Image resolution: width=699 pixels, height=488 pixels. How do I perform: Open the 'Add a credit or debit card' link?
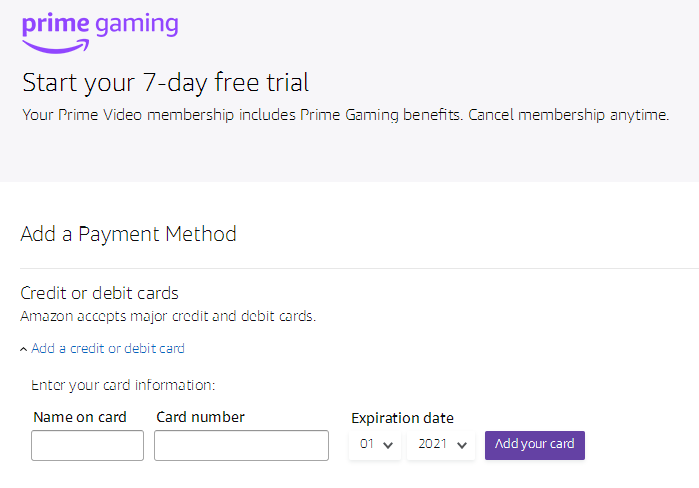(108, 349)
